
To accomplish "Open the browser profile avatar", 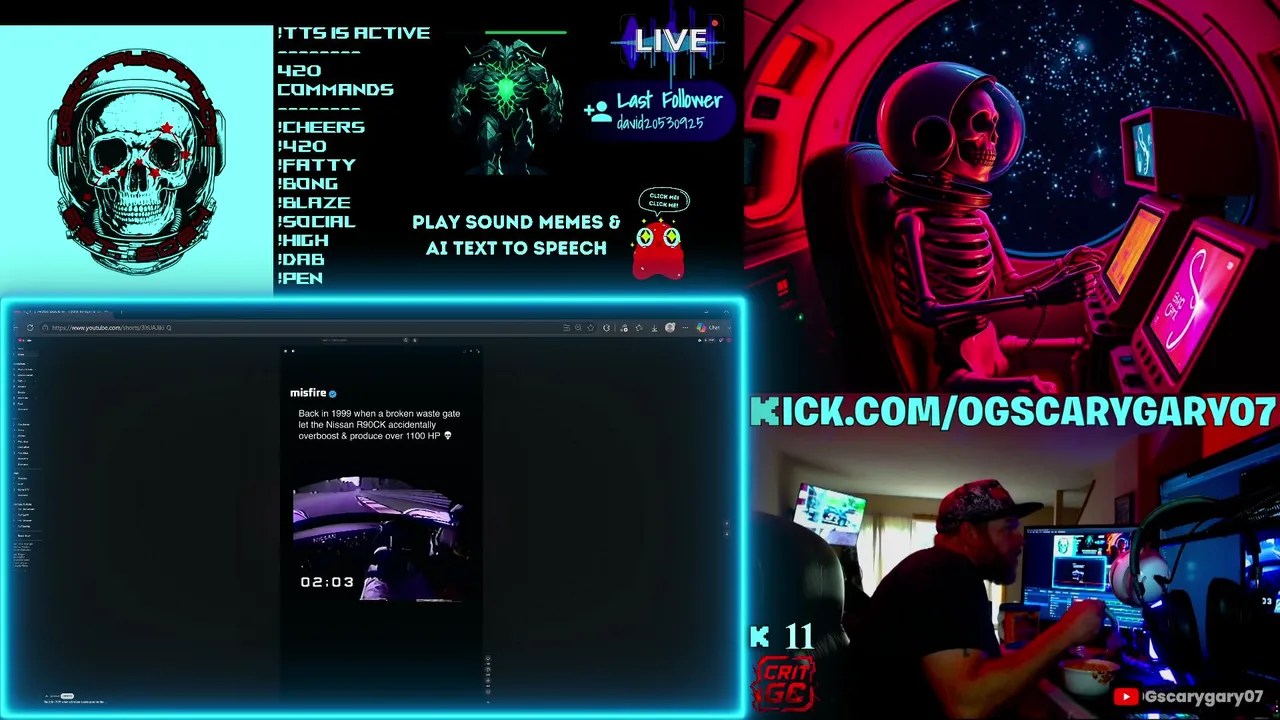I will [670, 328].
